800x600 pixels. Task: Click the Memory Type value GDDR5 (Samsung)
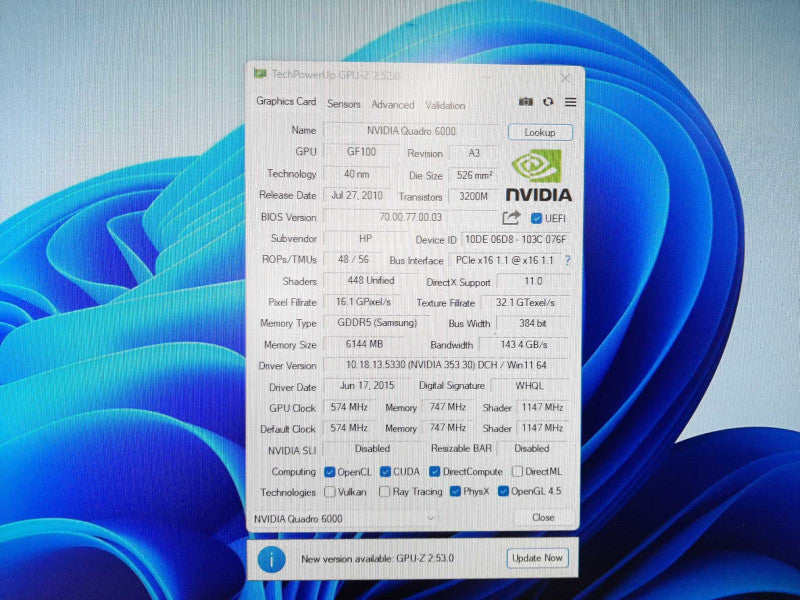tap(377, 323)
